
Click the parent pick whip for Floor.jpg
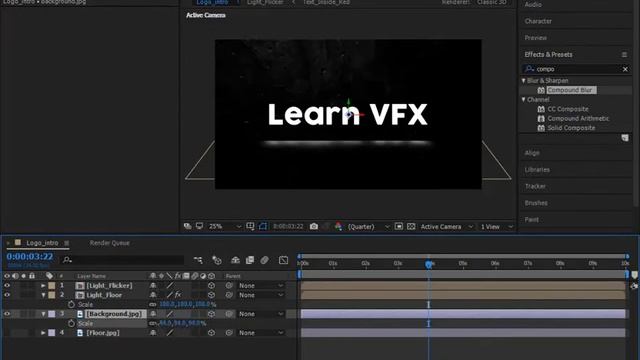(229, 333)
